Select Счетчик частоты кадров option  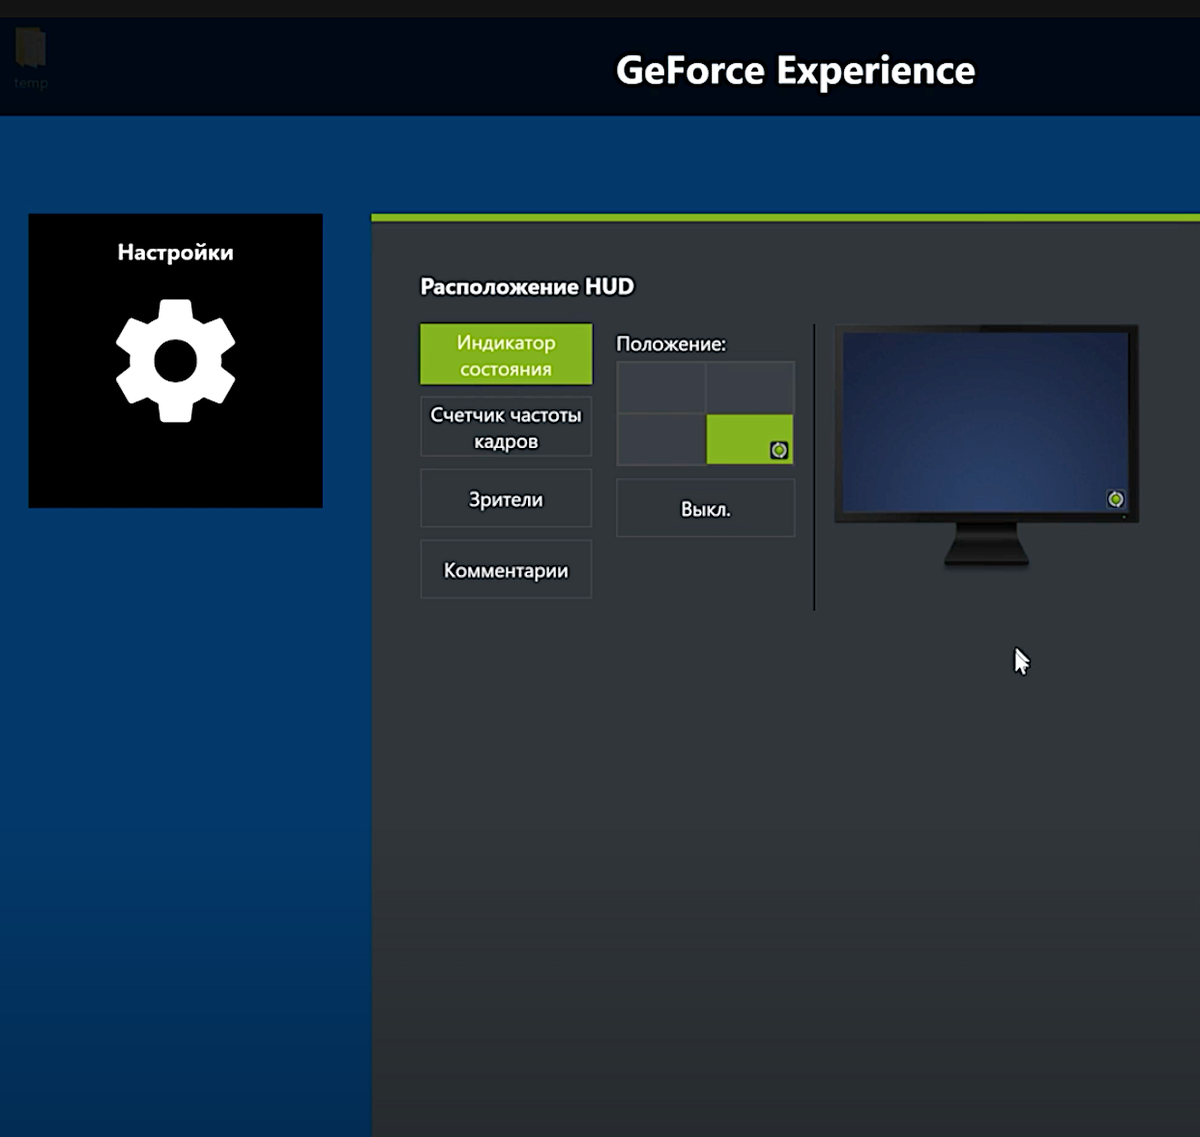coord(506,427)
